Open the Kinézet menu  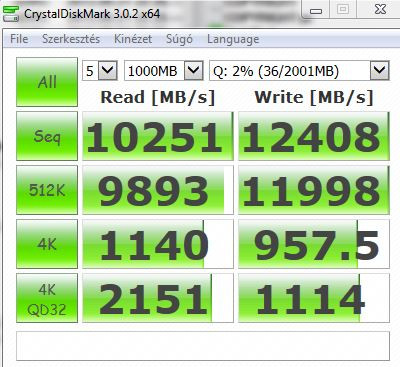(133, 39)
